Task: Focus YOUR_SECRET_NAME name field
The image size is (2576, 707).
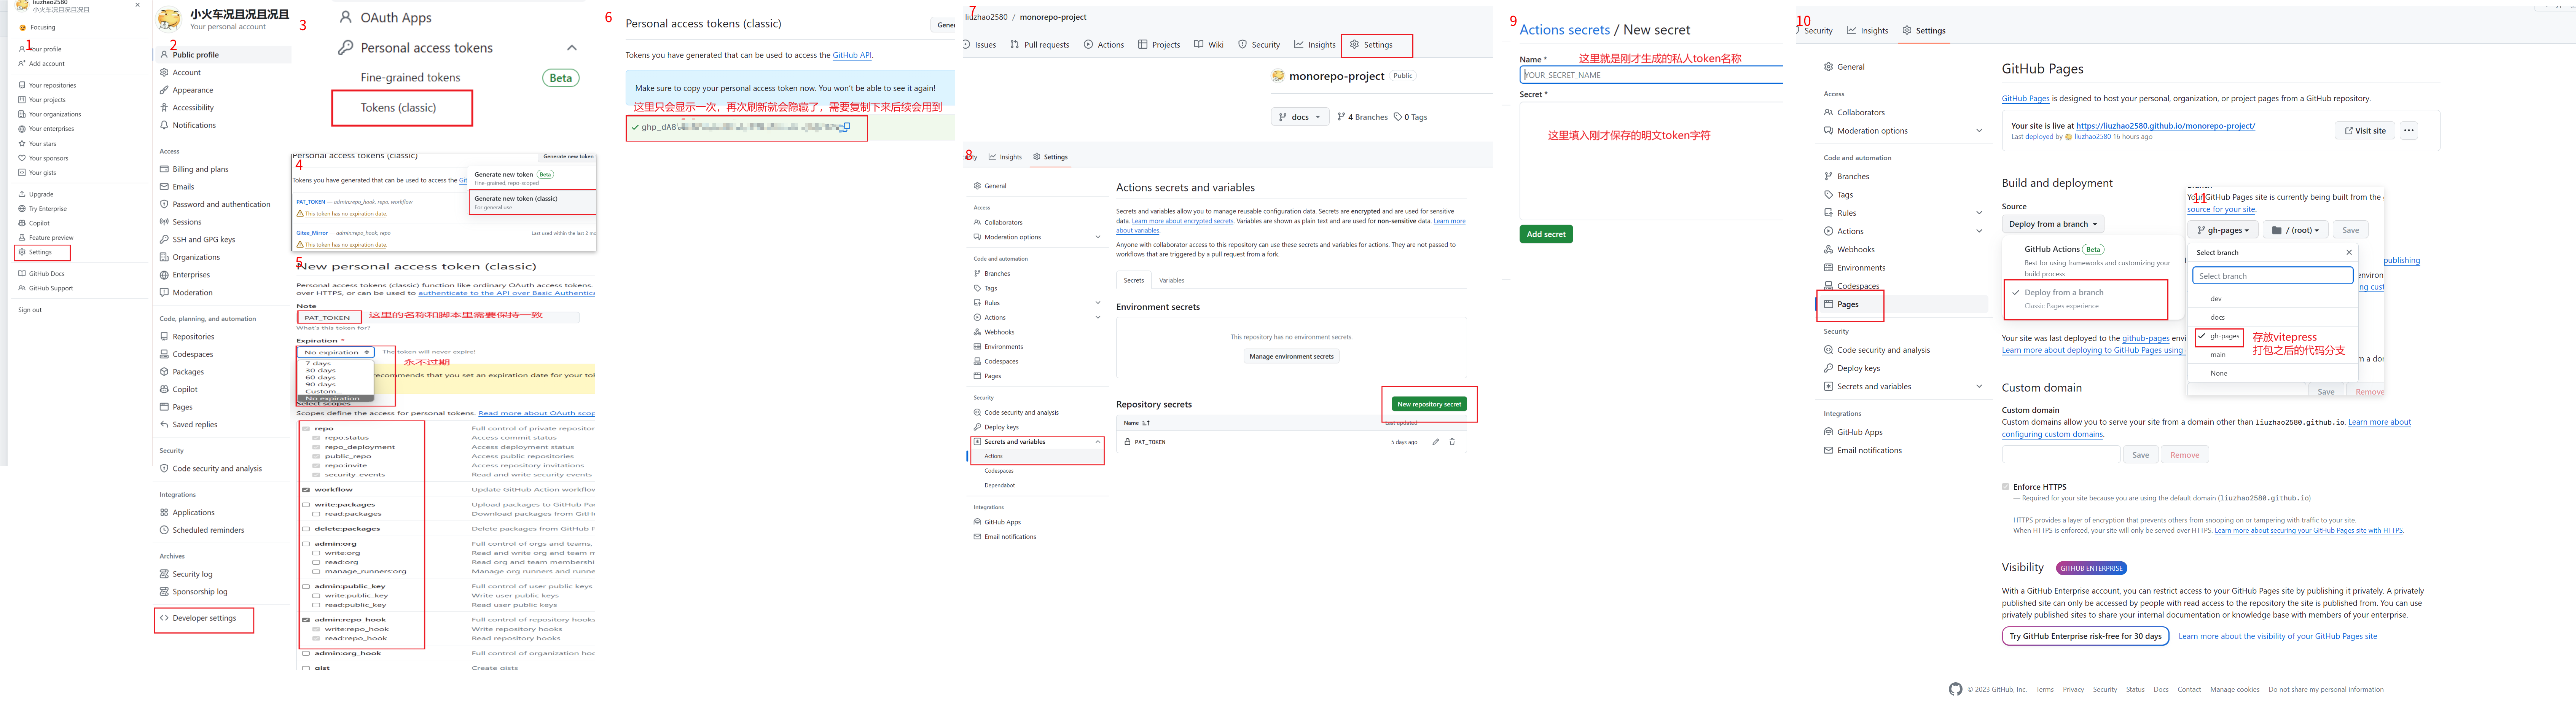Action: click(1651, 75)
